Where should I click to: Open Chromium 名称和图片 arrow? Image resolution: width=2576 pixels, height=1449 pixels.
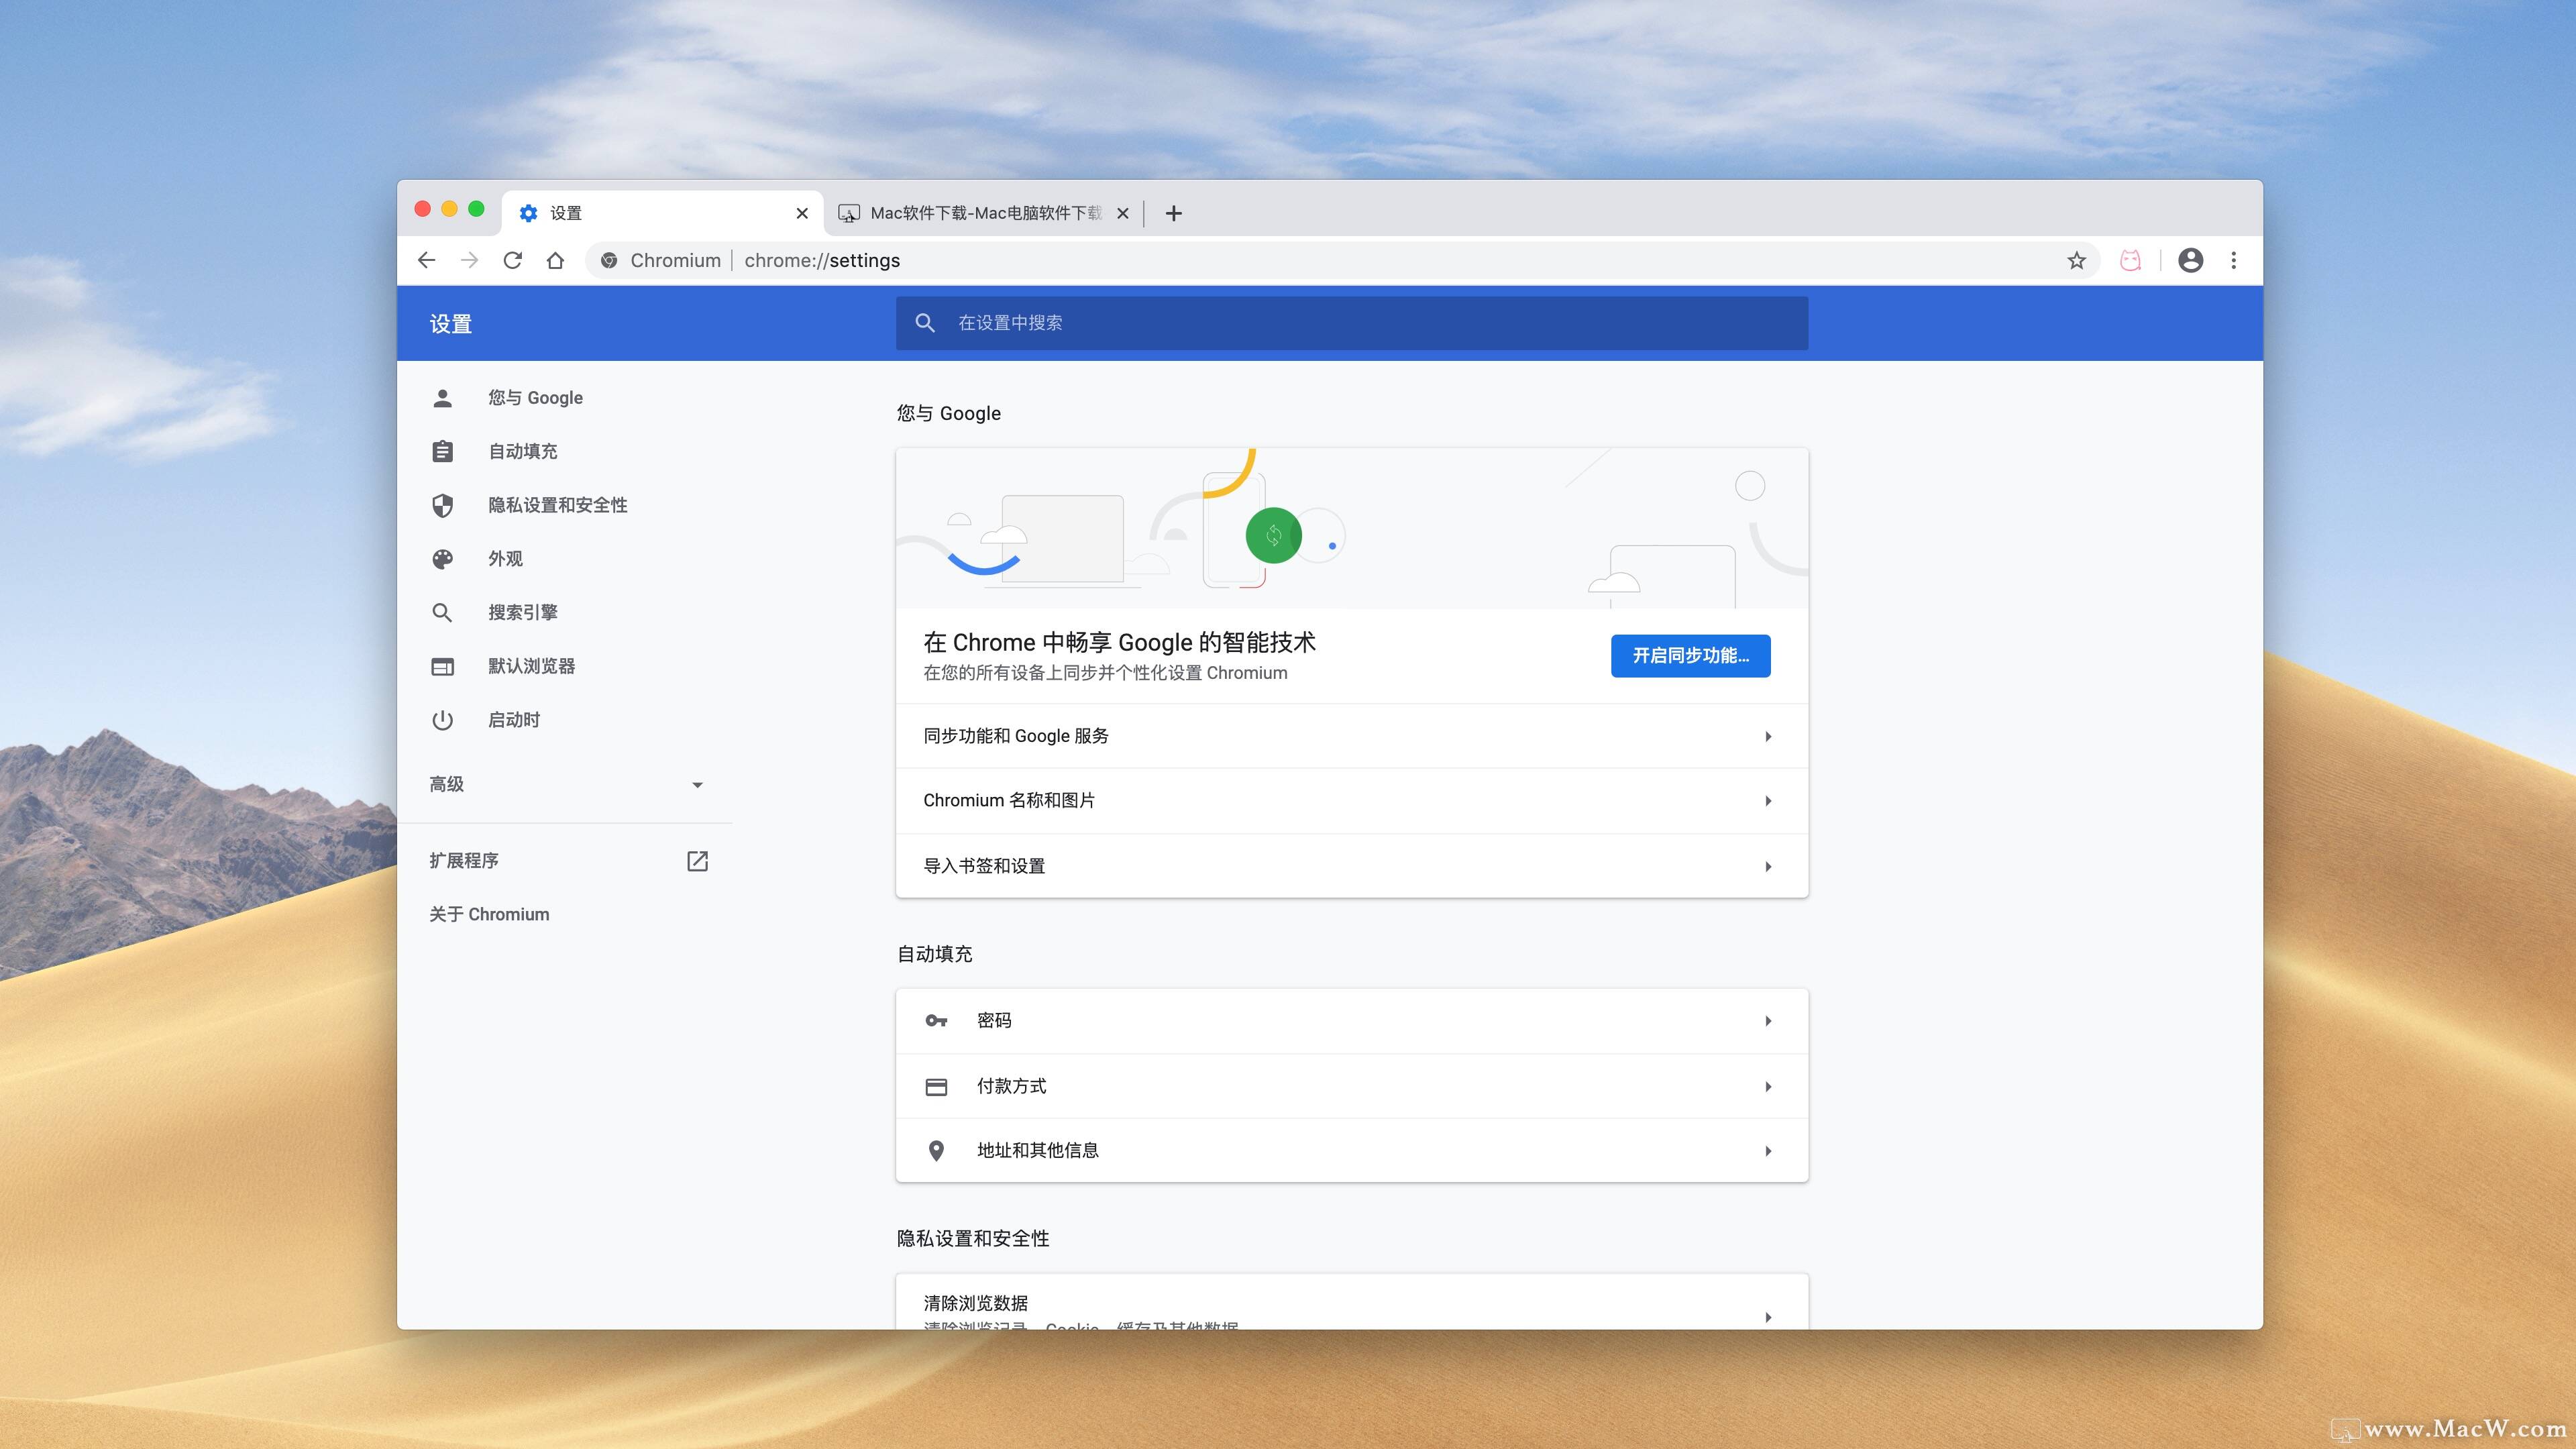click(1768, 801)
